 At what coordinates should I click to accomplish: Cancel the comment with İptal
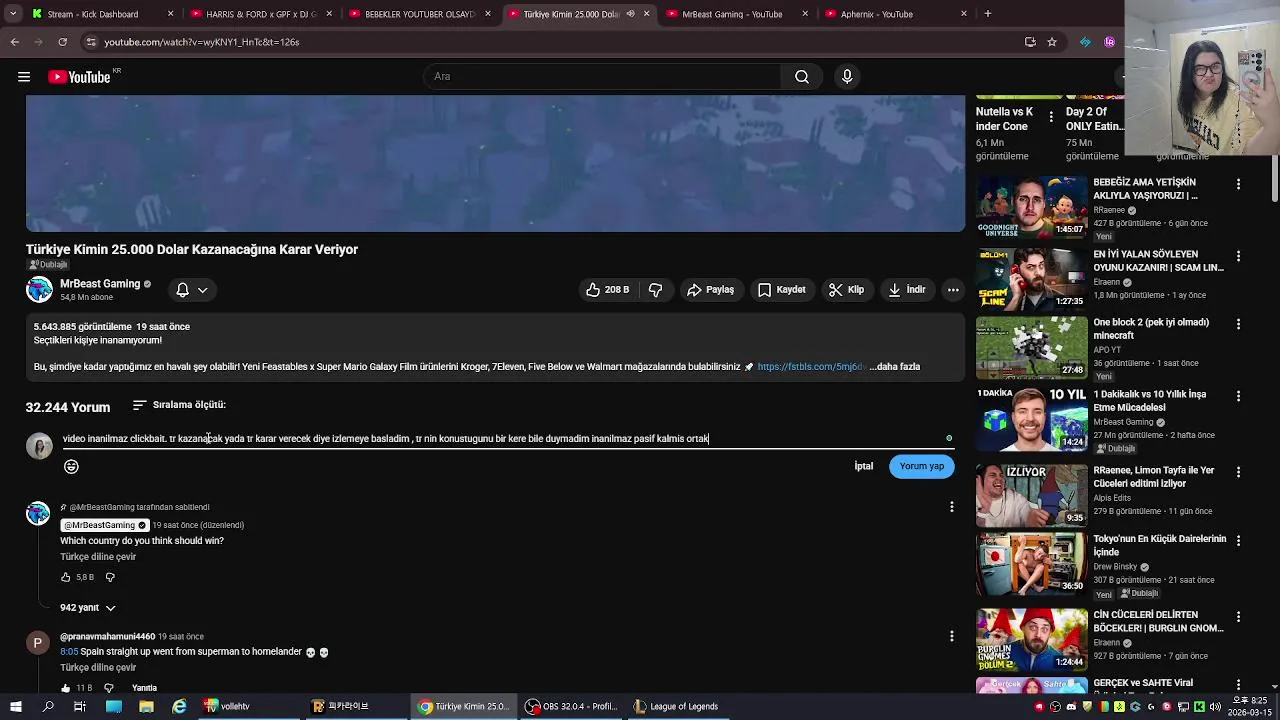click(863, 466)
